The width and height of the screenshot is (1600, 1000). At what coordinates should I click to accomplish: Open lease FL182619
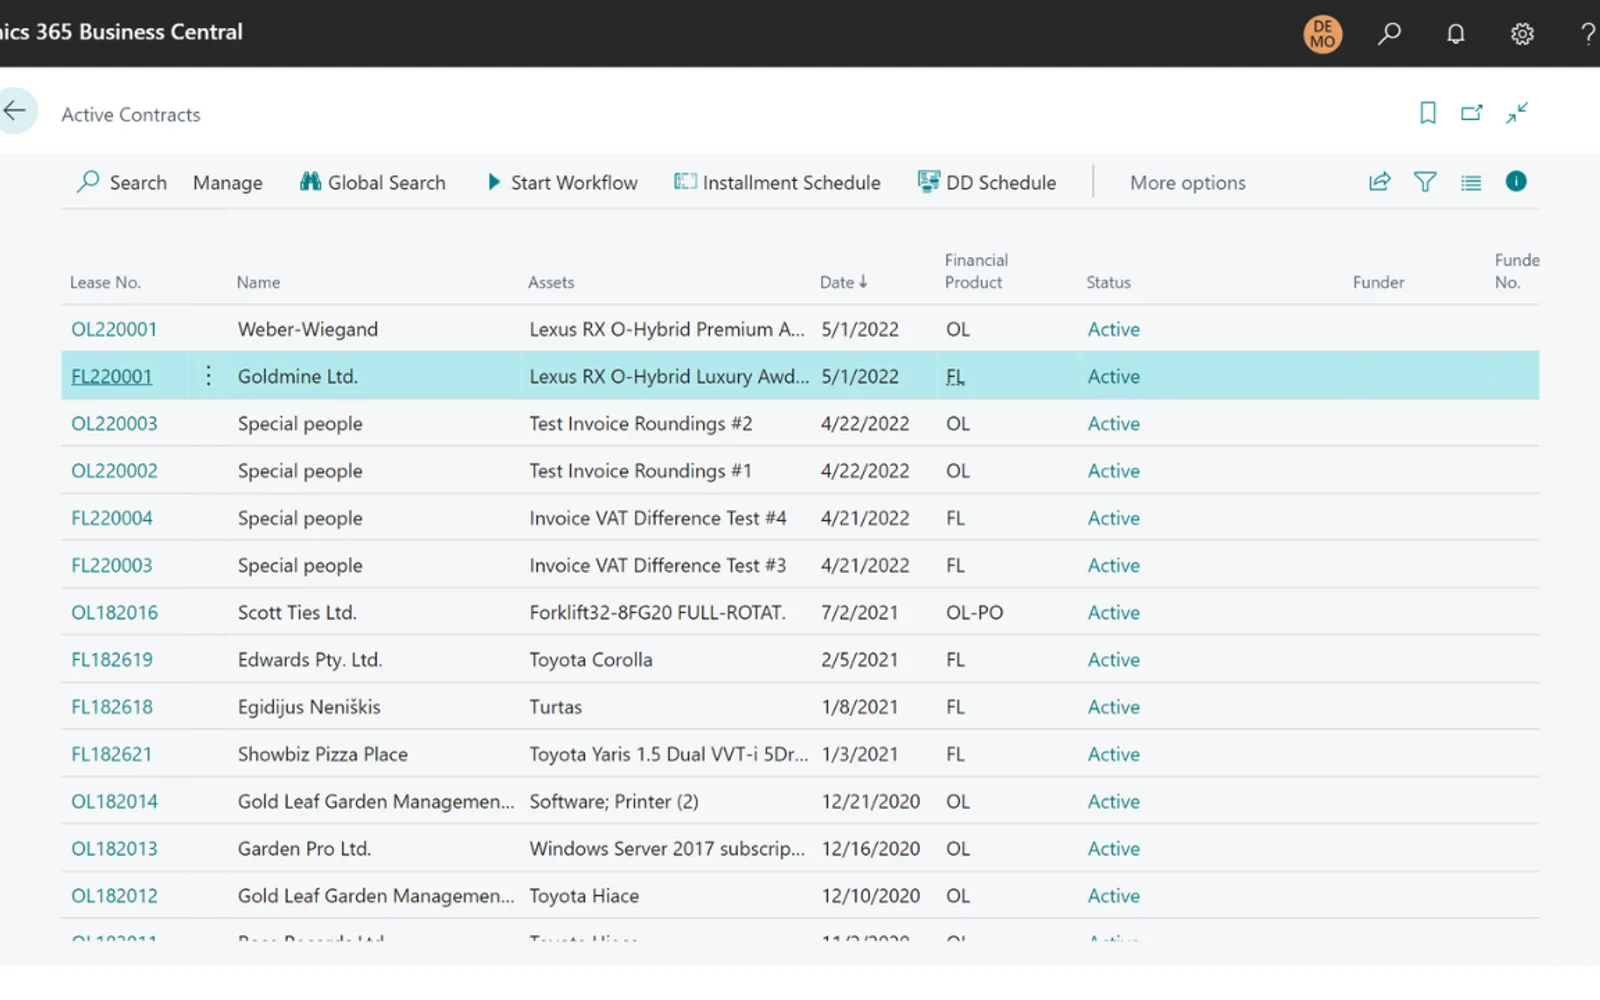pos(112,659)
